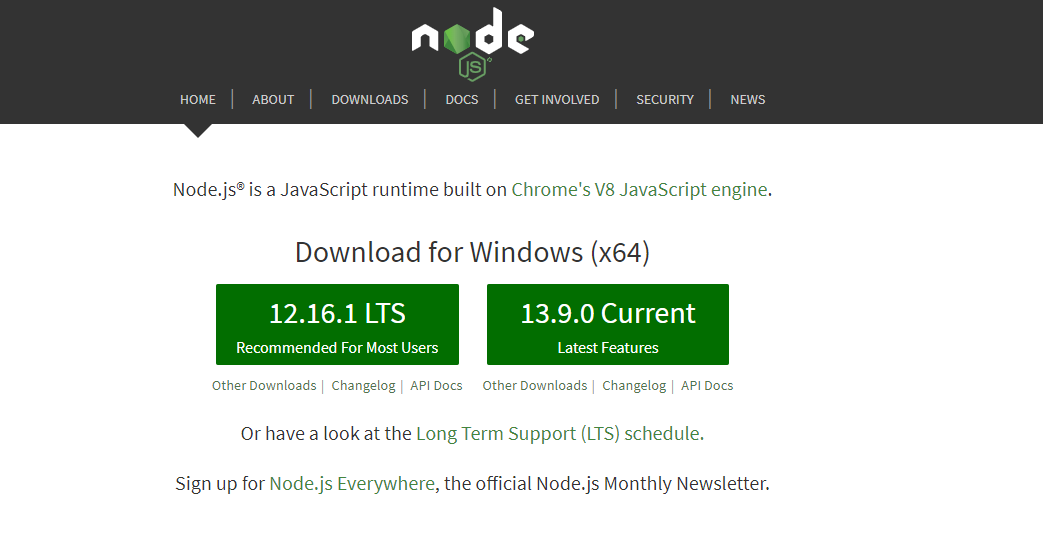
Task: Open the Long Term Support (LTS) schedule link
Action: [558, 434]
